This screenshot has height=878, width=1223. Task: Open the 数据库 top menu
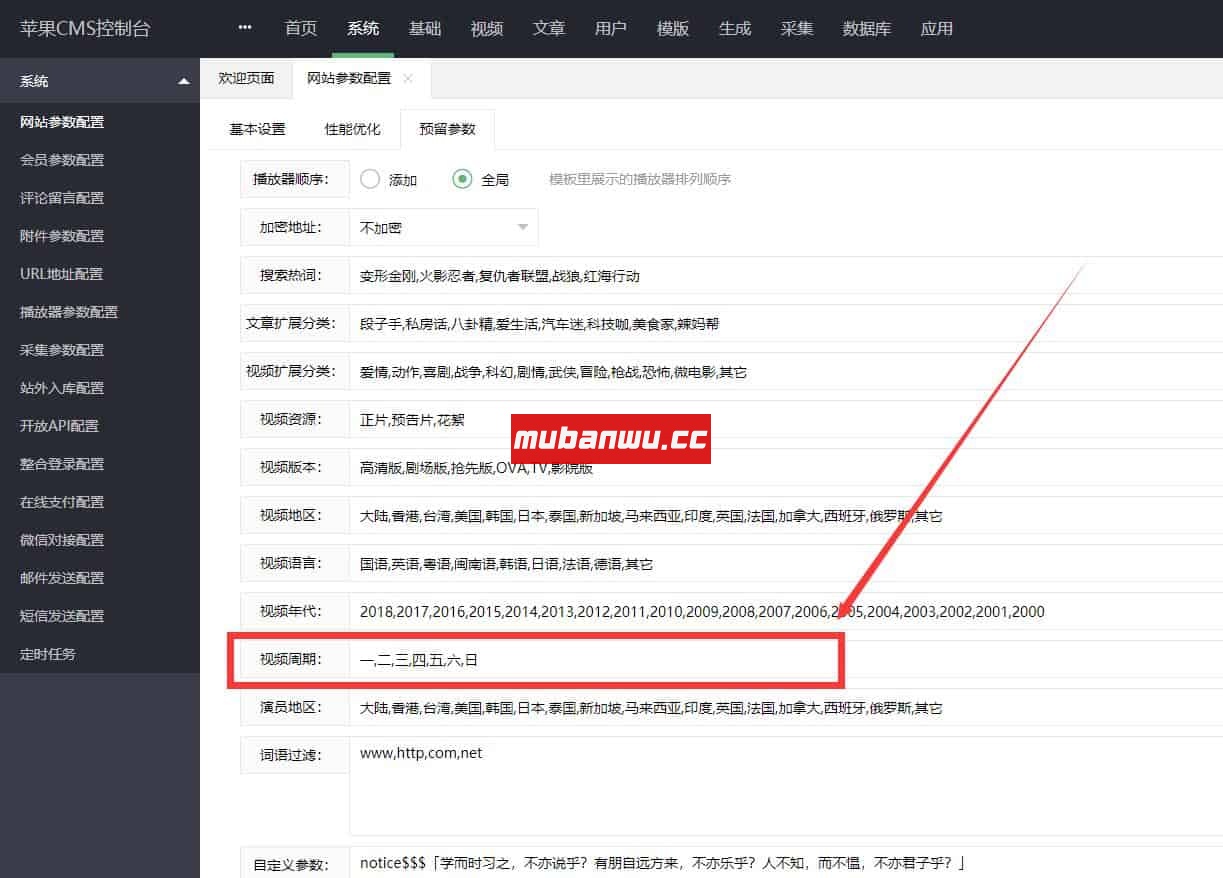tap(867, 28)
